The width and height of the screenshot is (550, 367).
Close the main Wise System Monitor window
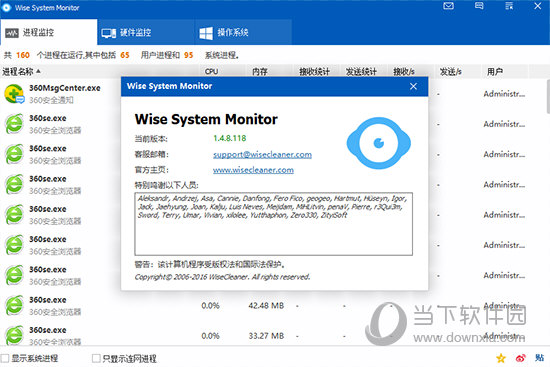click(538, 6)
